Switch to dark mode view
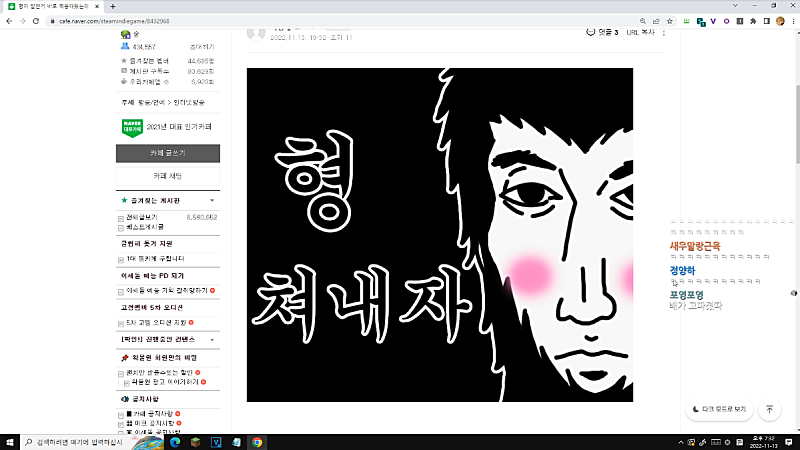This screenshot has width=800, height=450. coord(719,409)
